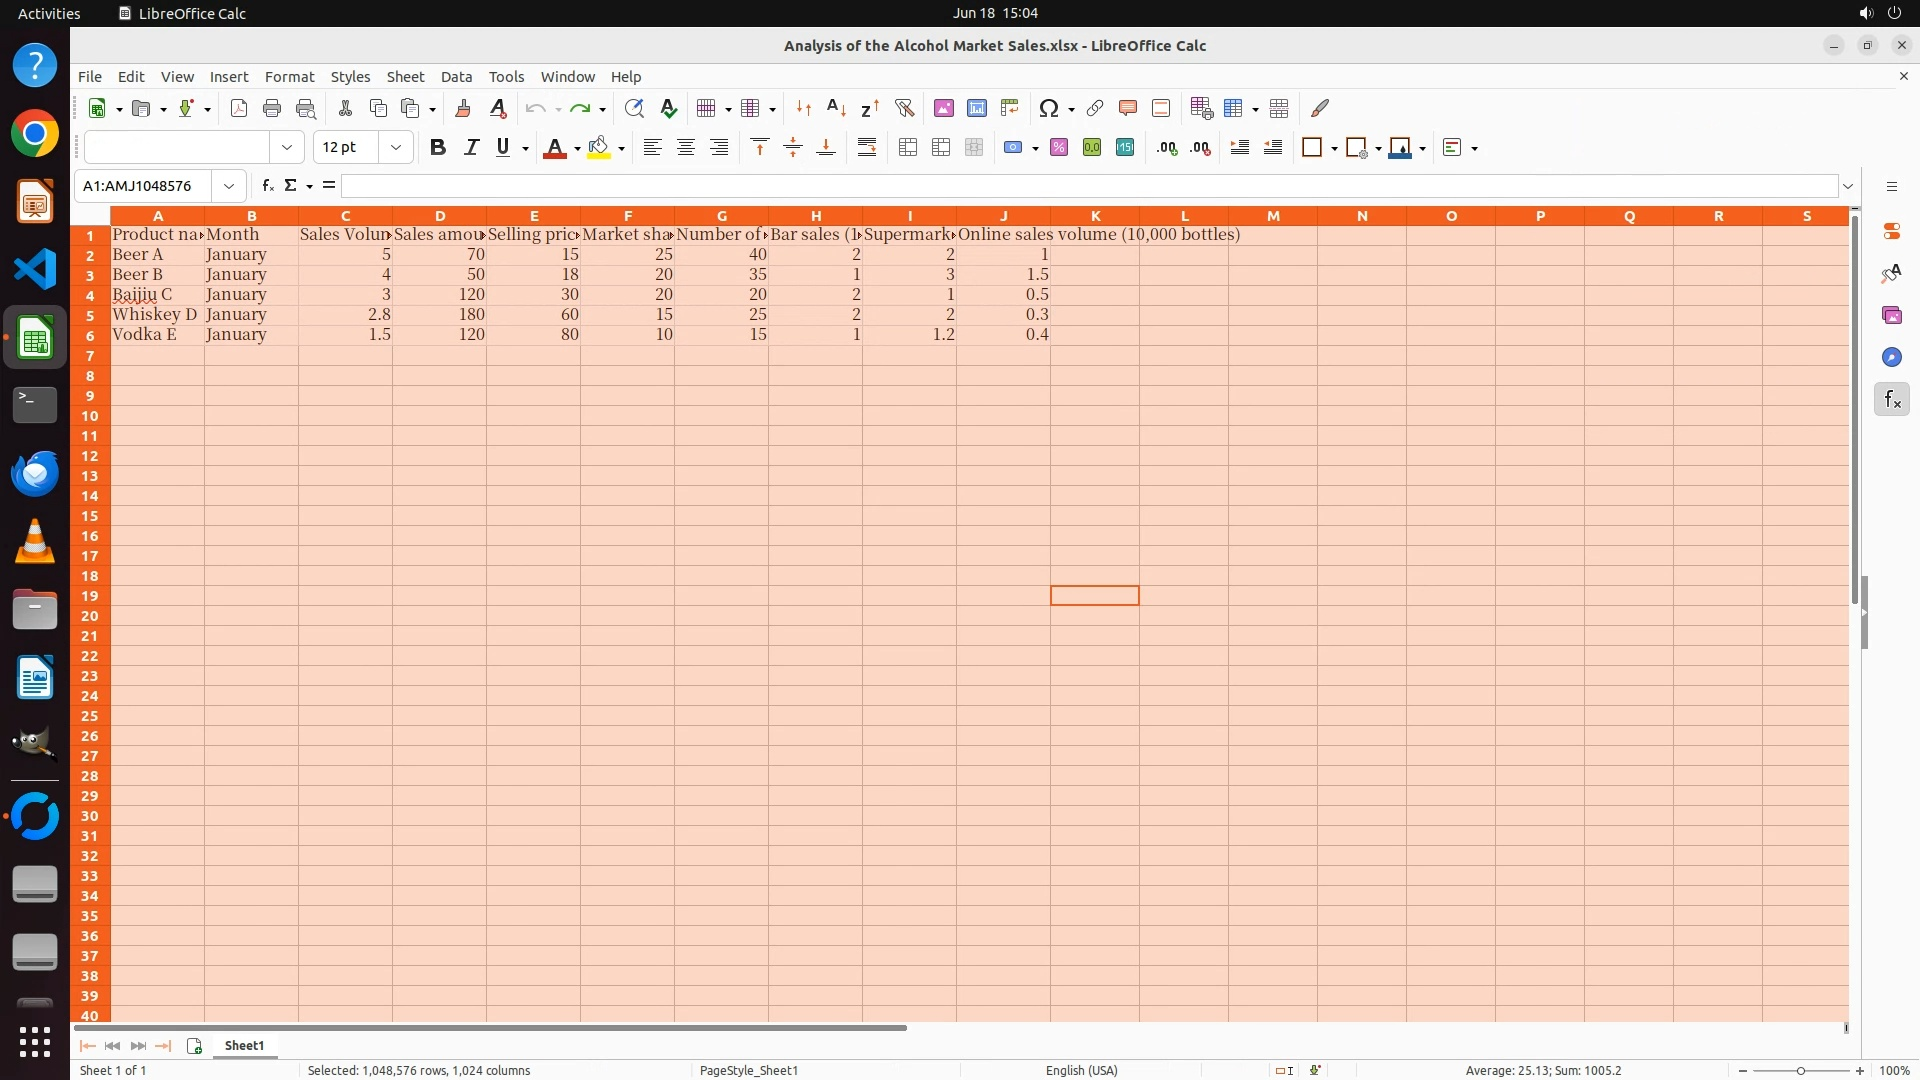The height and width of the screenshot is (1080, 1920).
Task: Open the Data menu
Action: tap(456, 77)
